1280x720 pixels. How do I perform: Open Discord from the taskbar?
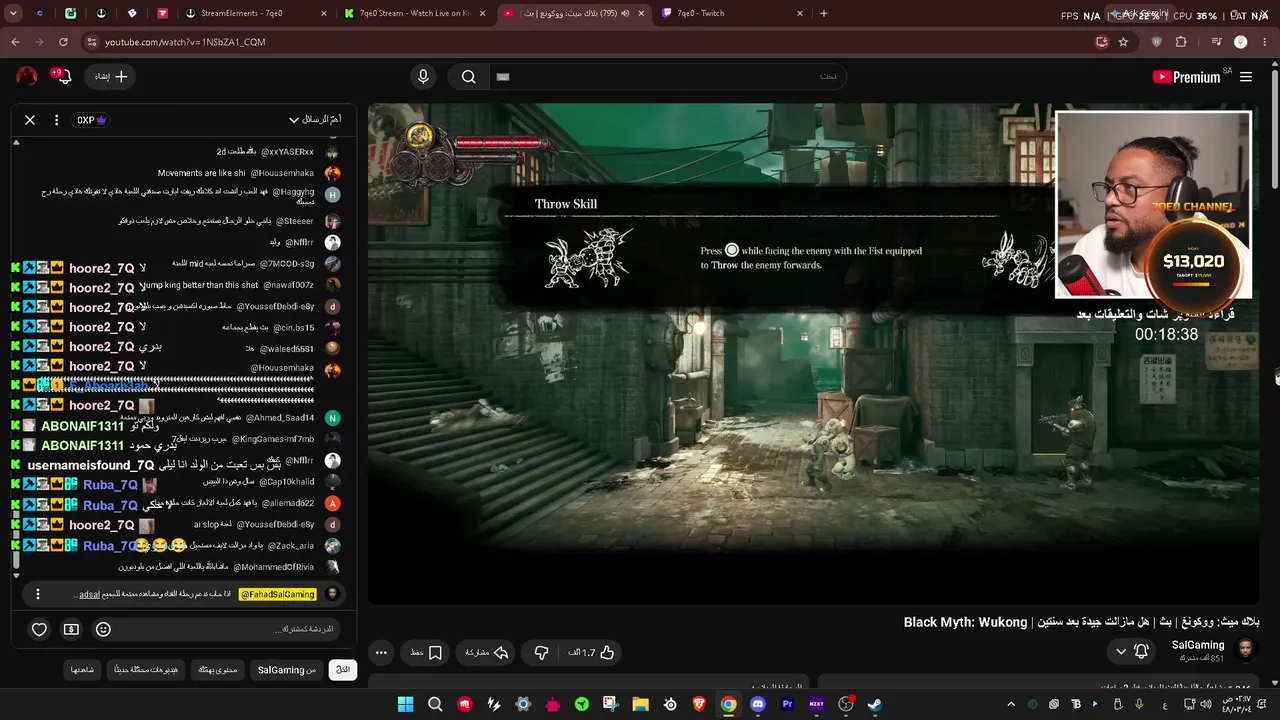758,704
